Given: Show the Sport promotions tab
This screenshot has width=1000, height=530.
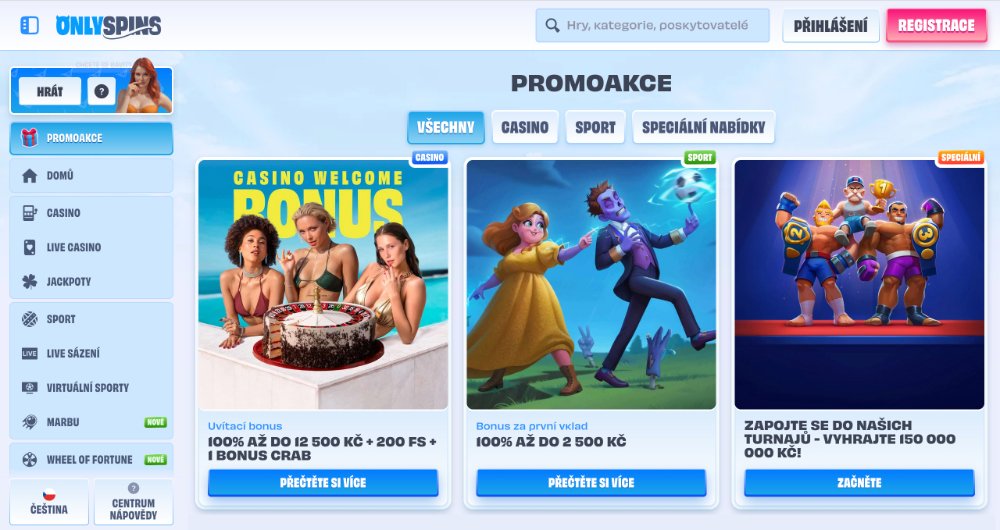Looking at the screenshot, I should [x=595, y=127].
